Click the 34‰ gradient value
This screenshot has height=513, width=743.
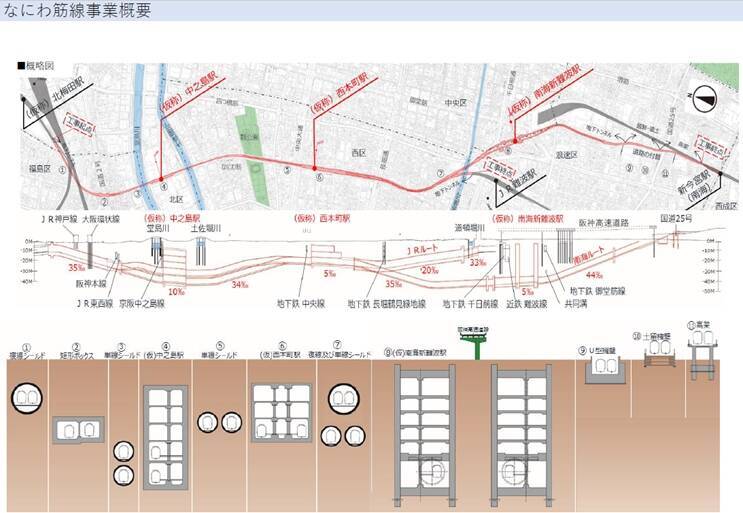(x=240, y=284)
